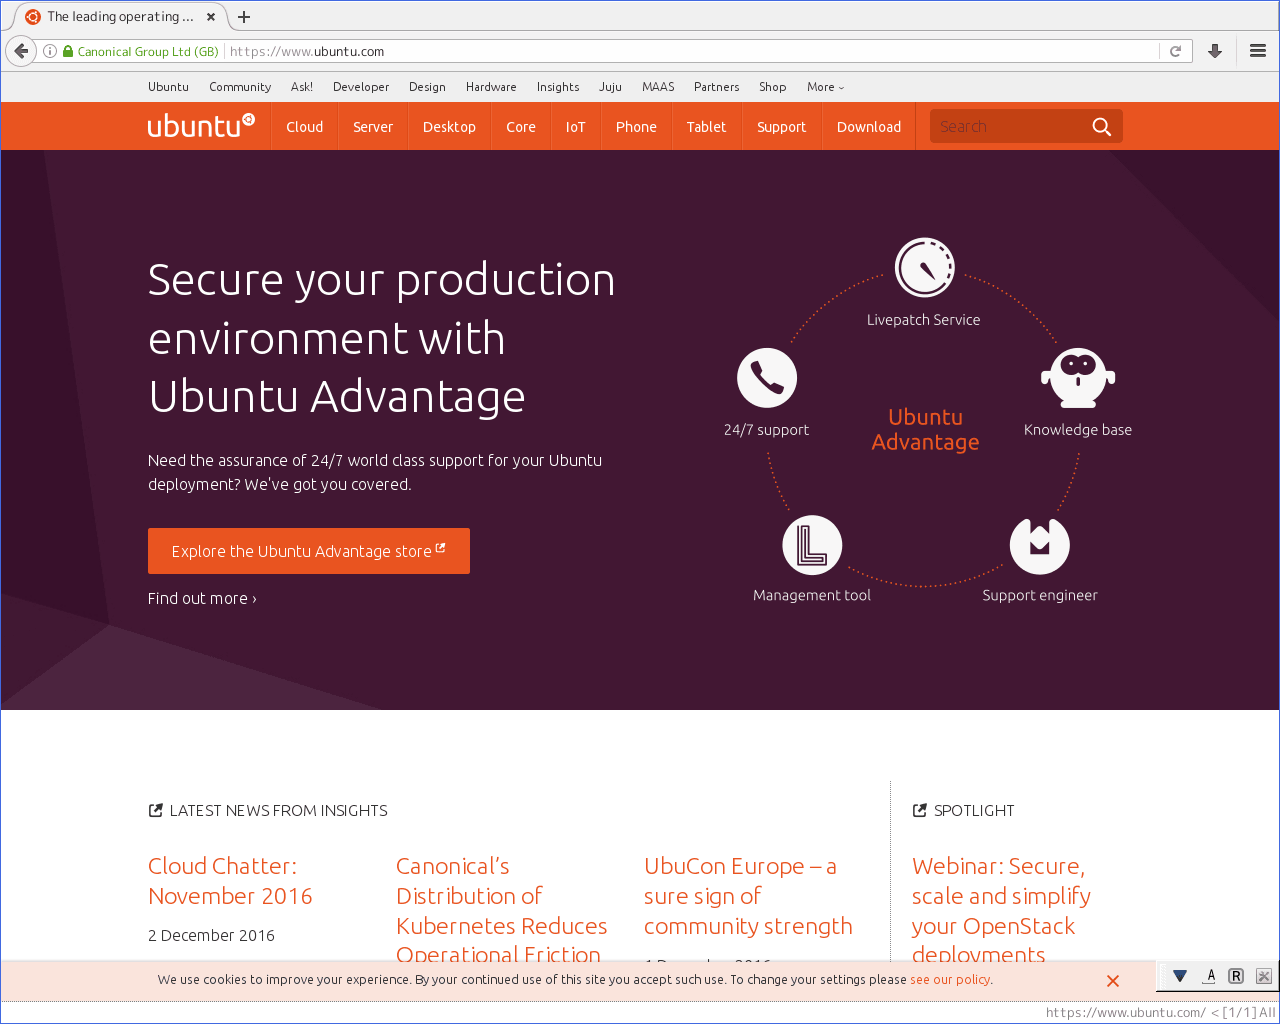Follow the Find out more link
Screen dimensions: 1280x1024
tap(202, 599)
